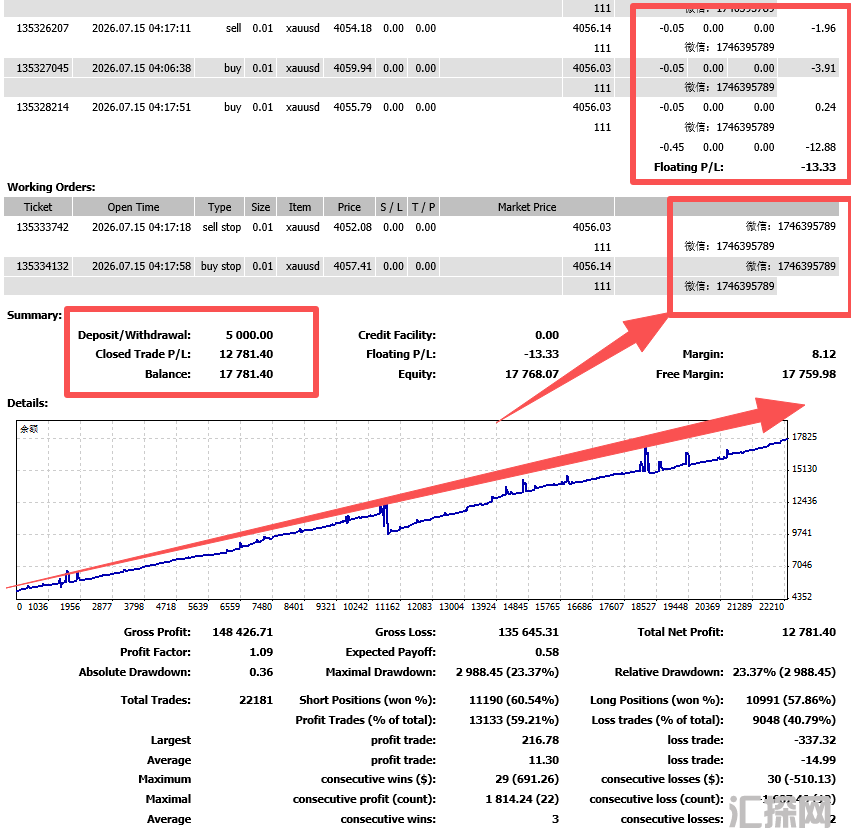The image size is (851, 836).
Task: Click the Deposit/Withdrawal amount 5 000.00
Action: coord(250,335)
